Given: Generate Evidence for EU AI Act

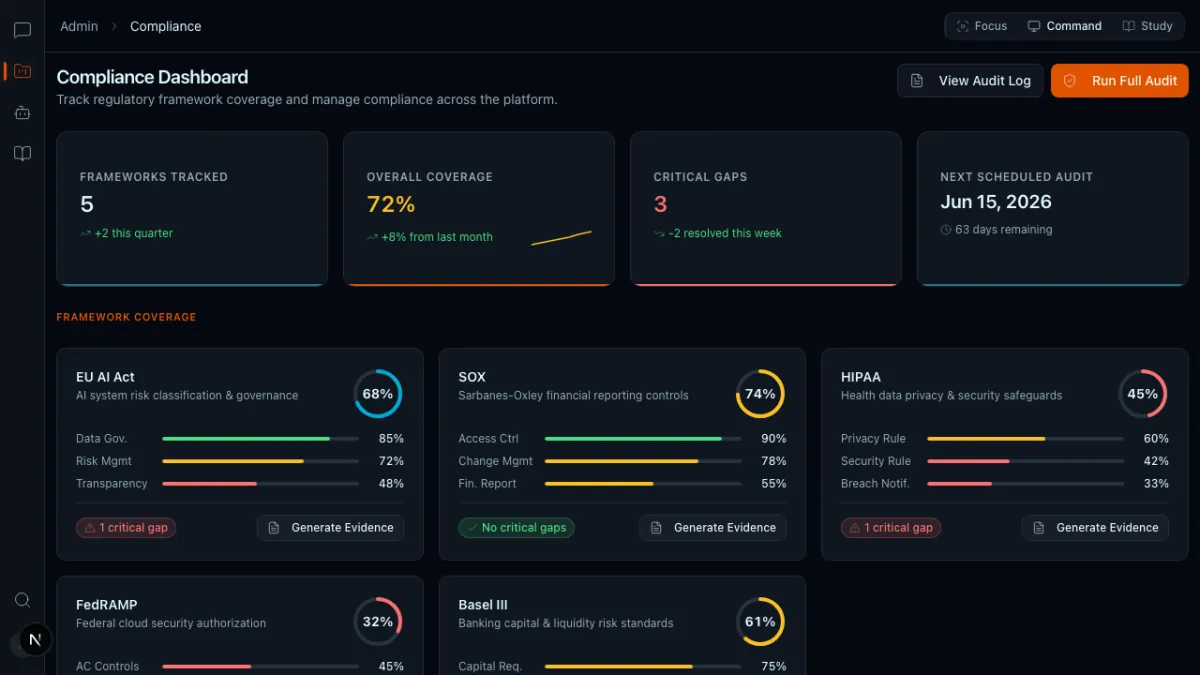Looking at the screenshot, I should pos(330,528).
